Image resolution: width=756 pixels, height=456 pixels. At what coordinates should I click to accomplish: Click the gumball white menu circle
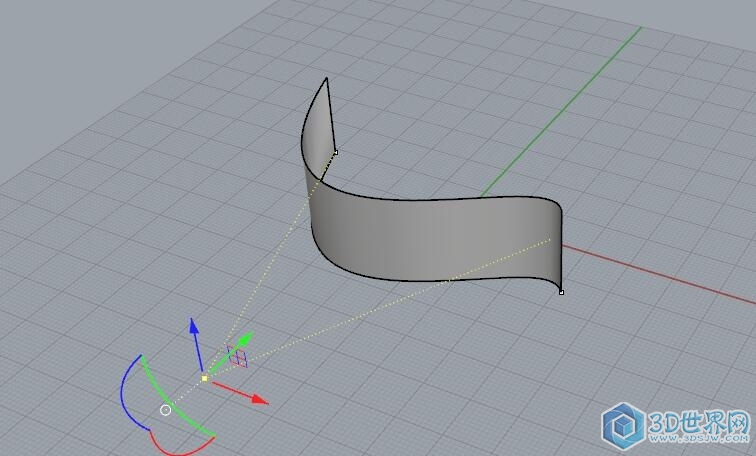tap(165, 410)
